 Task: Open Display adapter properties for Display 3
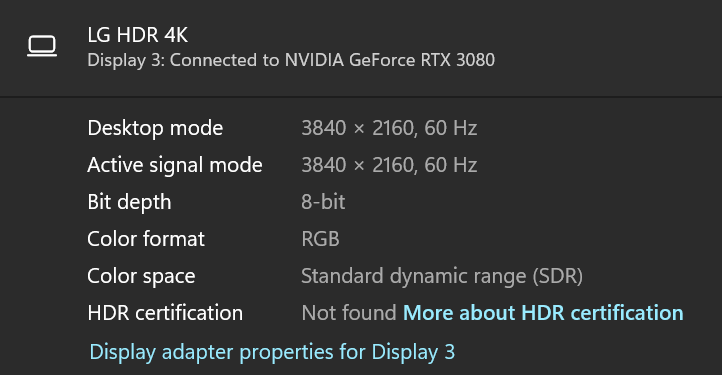pos(272,352)
